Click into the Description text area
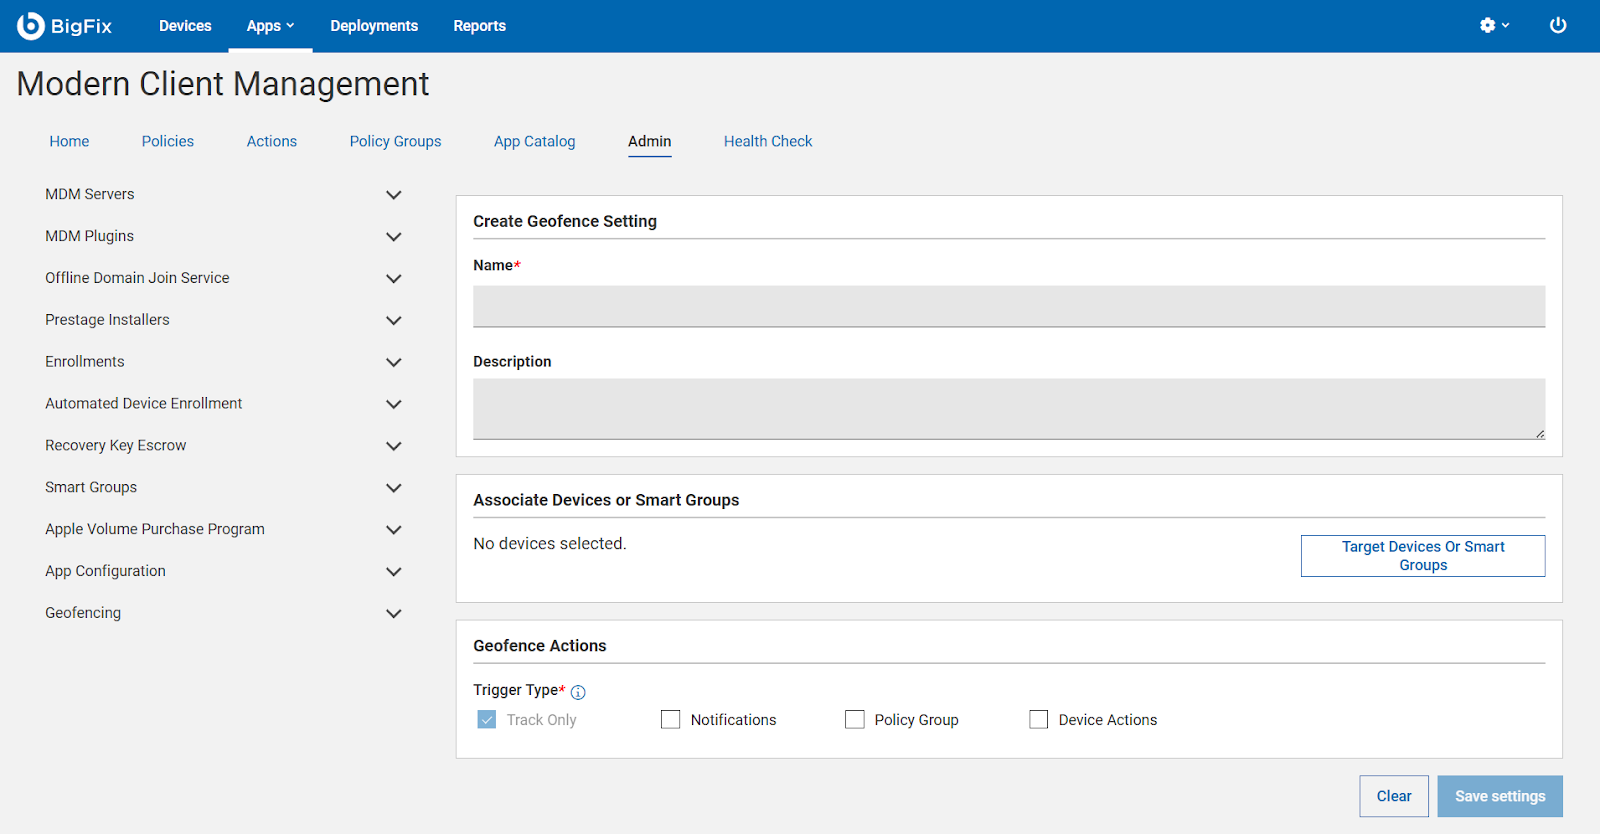Image resolution: width=1600 pixels, height=834 pixels. point(1008,408)
